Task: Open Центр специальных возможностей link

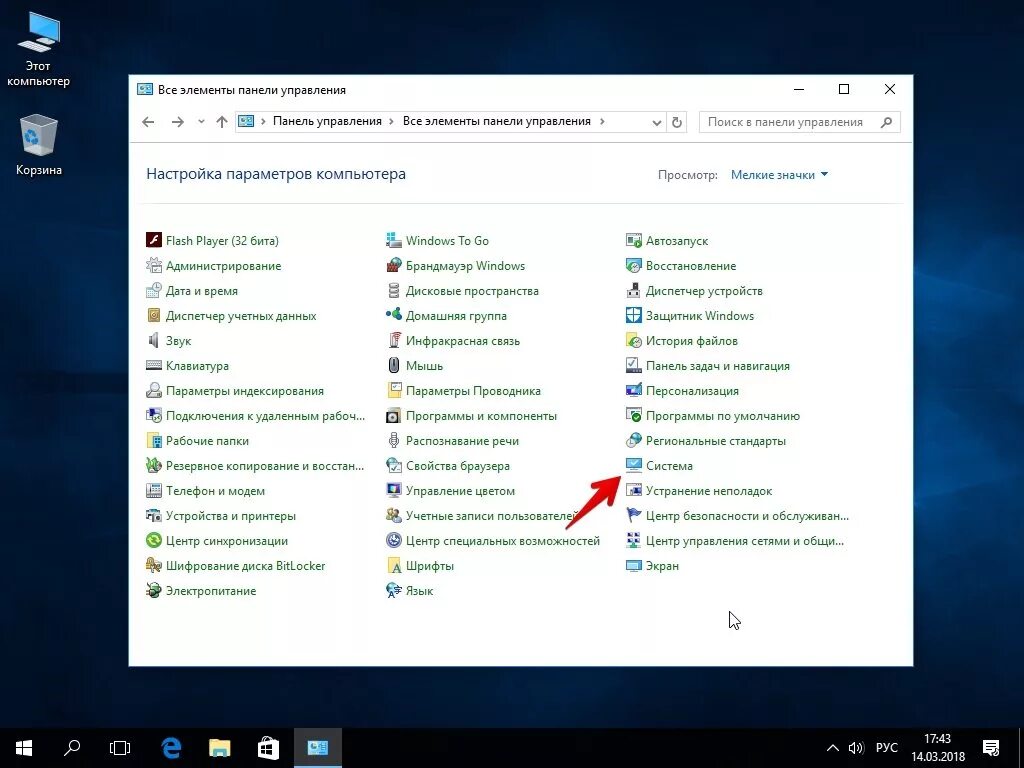Action: pyautogui.click(x=503, y=541)
